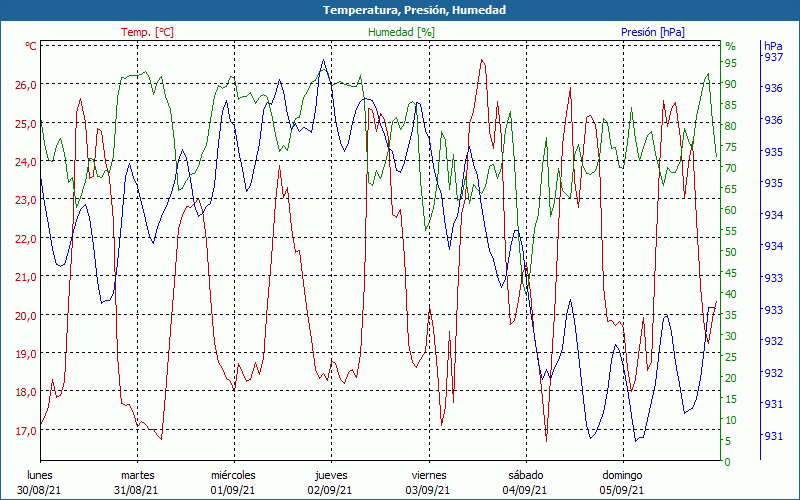Click the 45 humidity axis value
Viewport: 800px width, 500px height.
point(731,273)
